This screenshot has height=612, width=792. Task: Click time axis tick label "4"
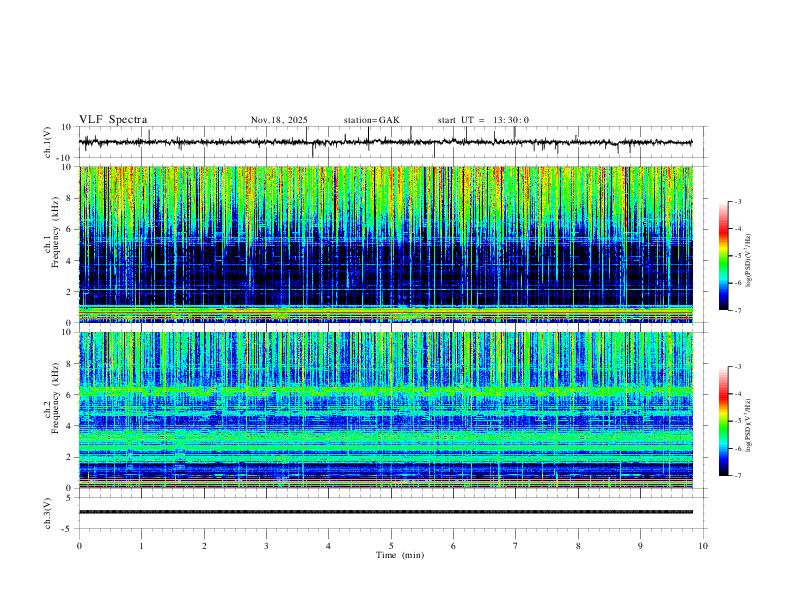[328, 546]
